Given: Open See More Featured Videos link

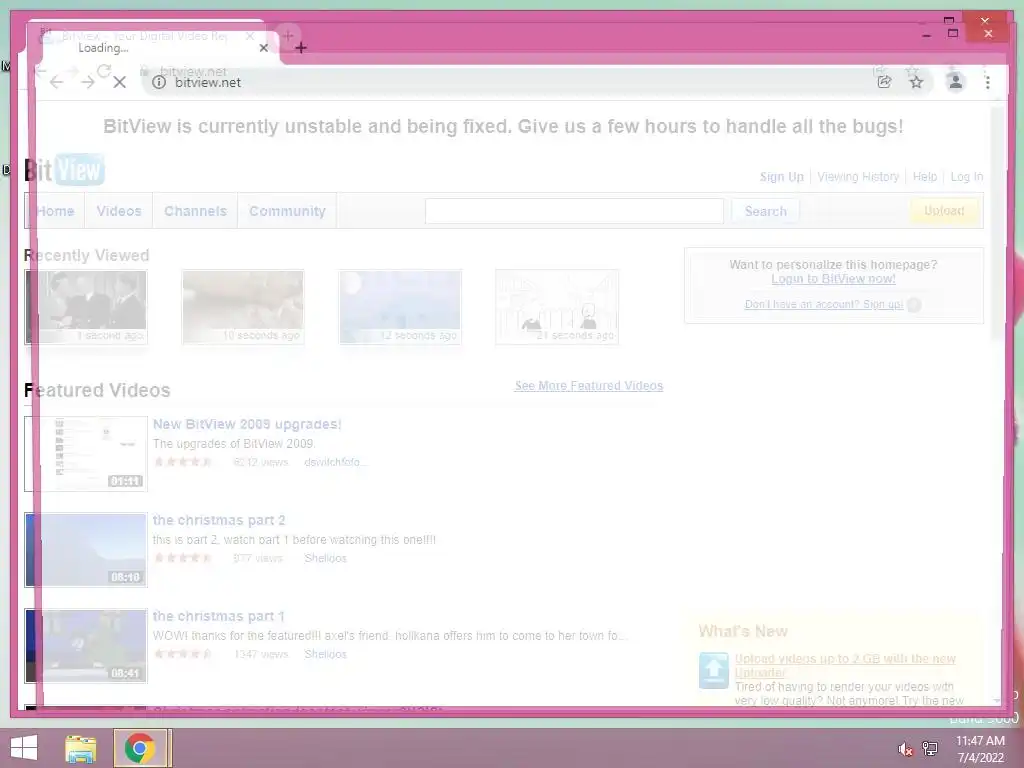Looking at the screenshot, I should tap(588, 386).
